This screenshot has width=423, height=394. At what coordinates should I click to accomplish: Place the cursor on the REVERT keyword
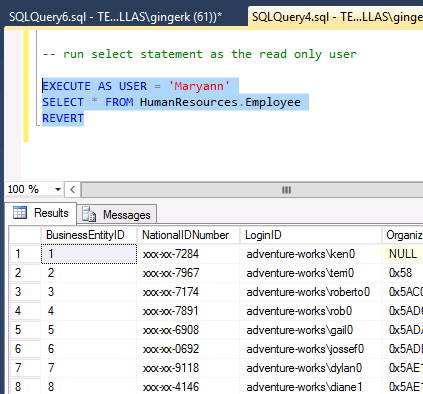coord(63,118)
